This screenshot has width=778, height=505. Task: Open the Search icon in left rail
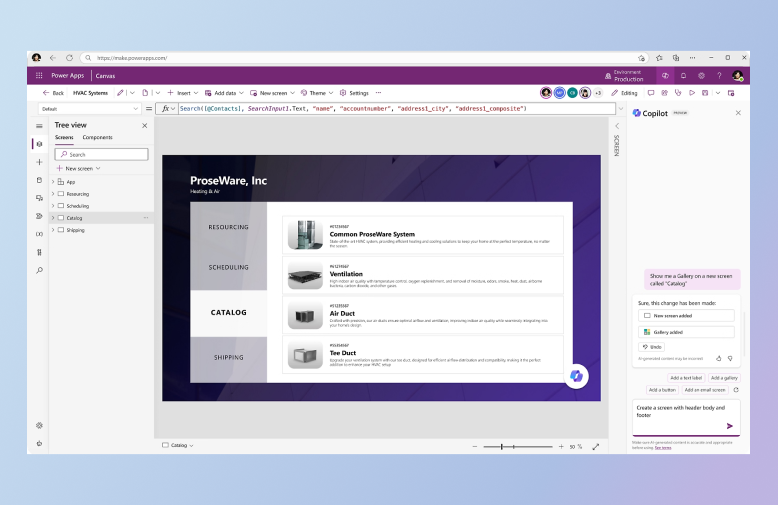39,270
